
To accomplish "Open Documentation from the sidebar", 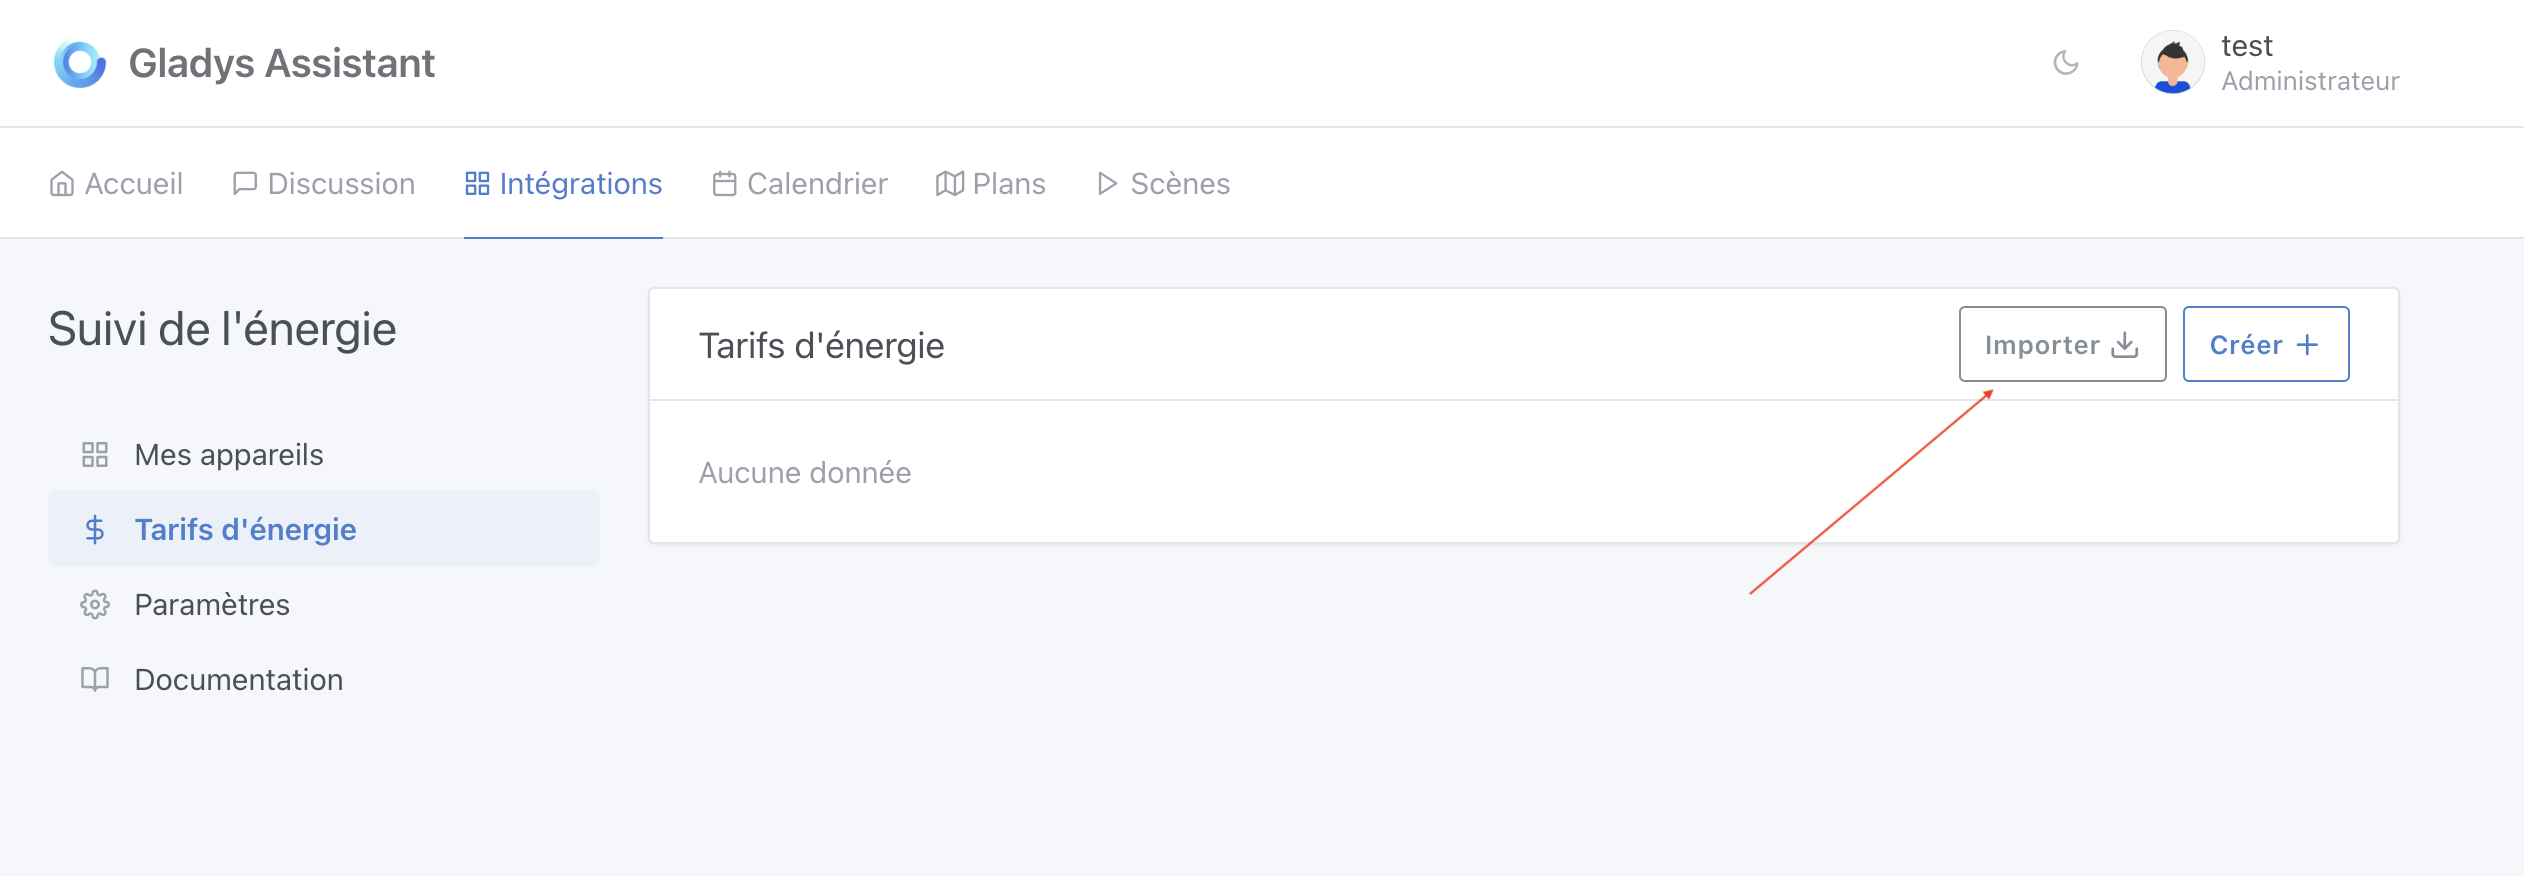I will (x=238, y=680).
